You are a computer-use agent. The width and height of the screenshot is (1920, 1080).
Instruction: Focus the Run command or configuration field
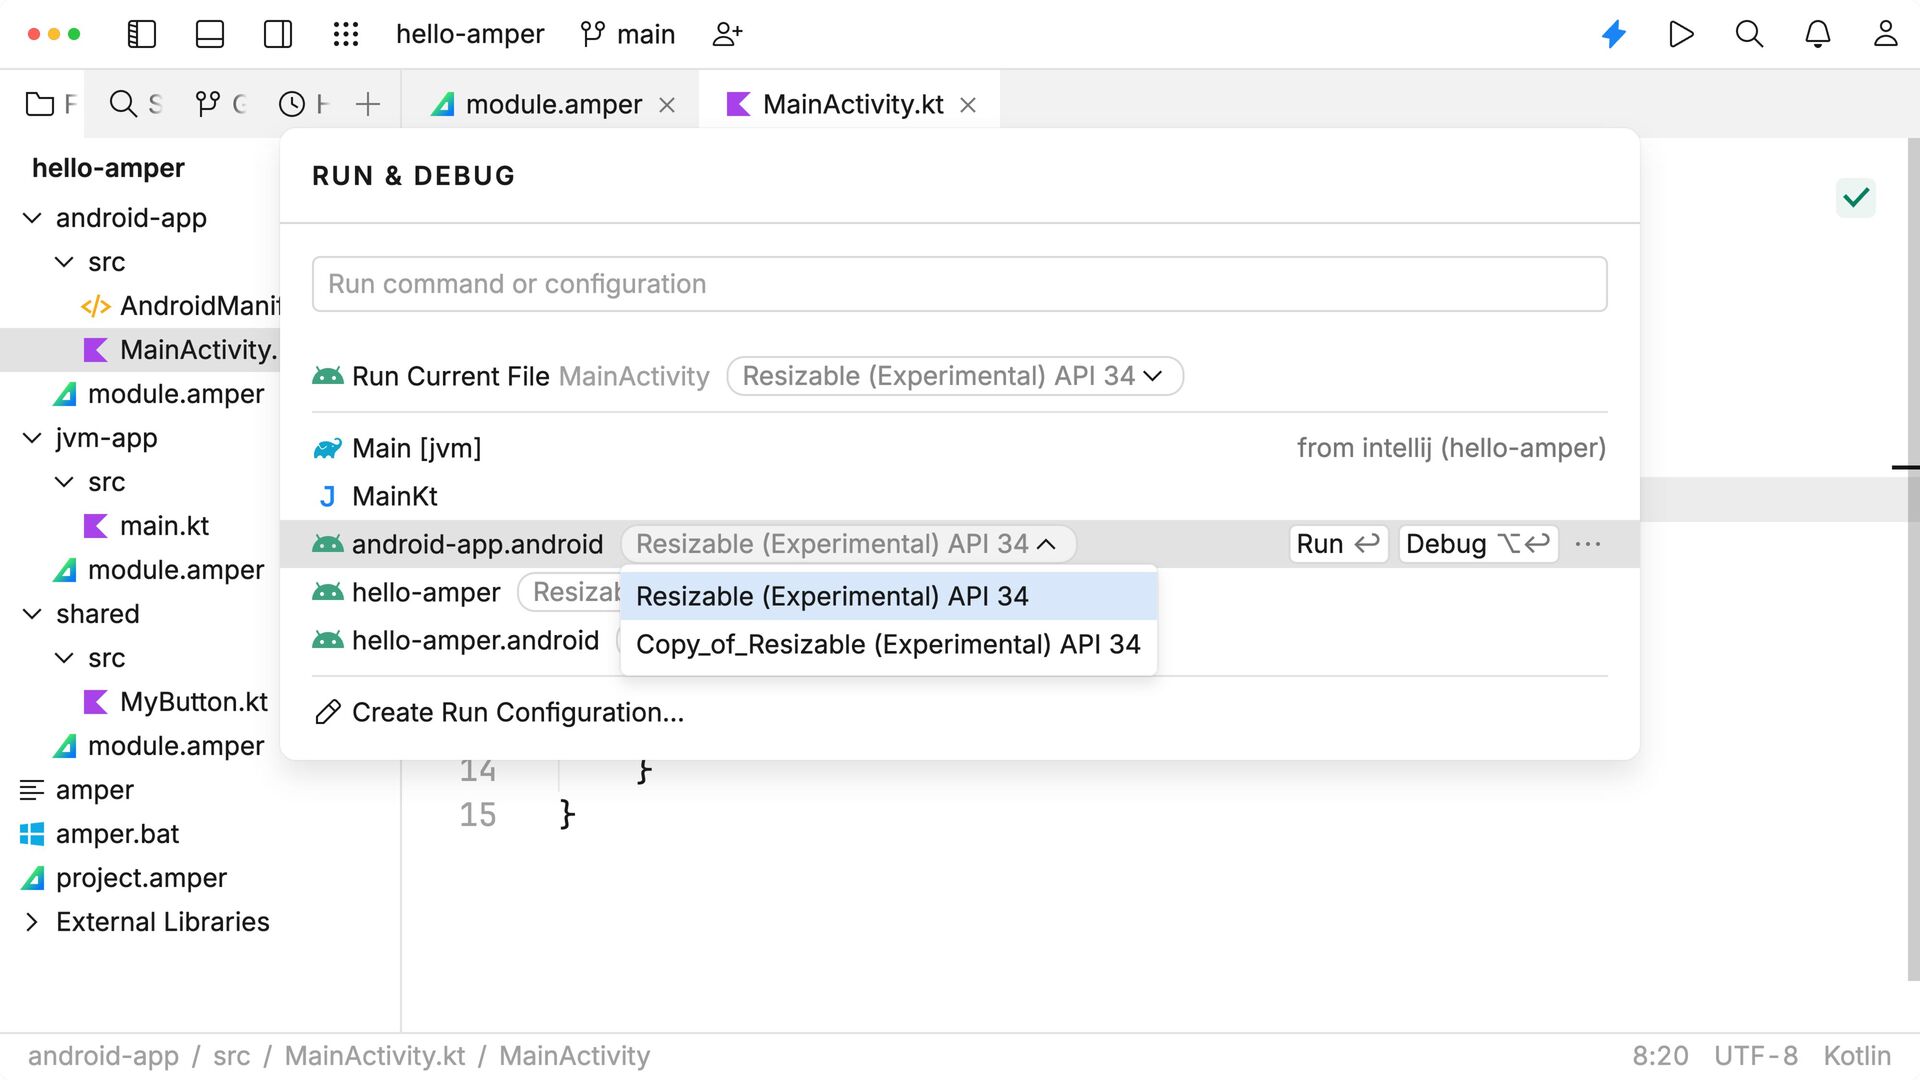coord(959,284)
